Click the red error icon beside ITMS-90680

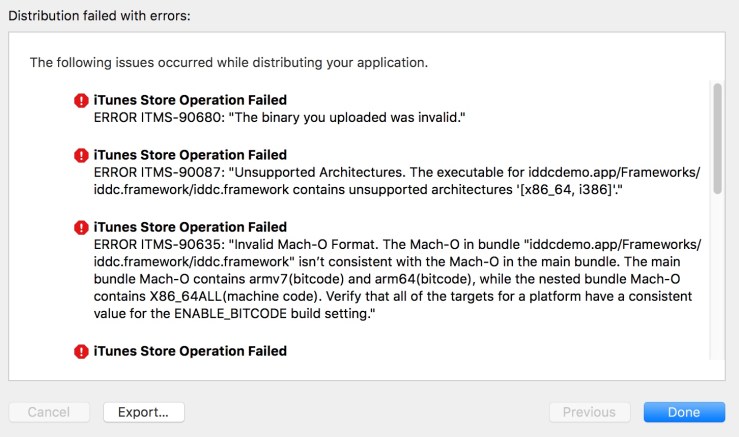(x=81, y=101)
